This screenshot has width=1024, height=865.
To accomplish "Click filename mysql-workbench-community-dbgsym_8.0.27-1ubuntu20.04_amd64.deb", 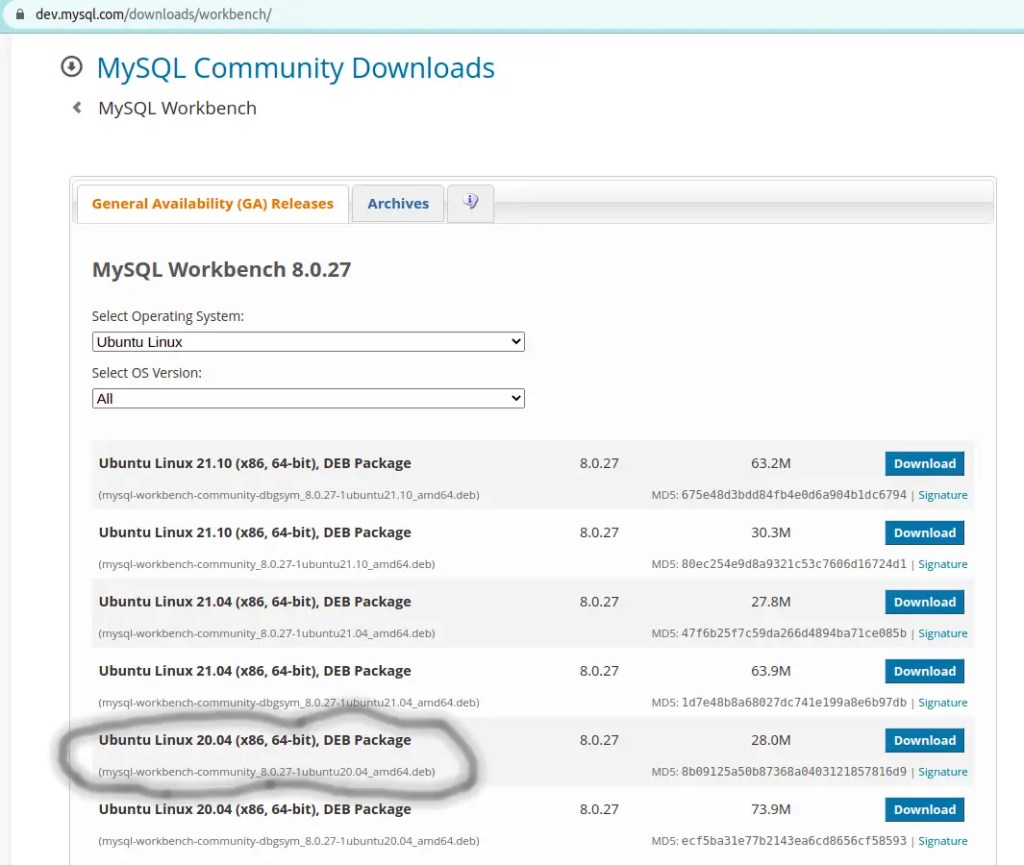I will (x=289, y=841).
